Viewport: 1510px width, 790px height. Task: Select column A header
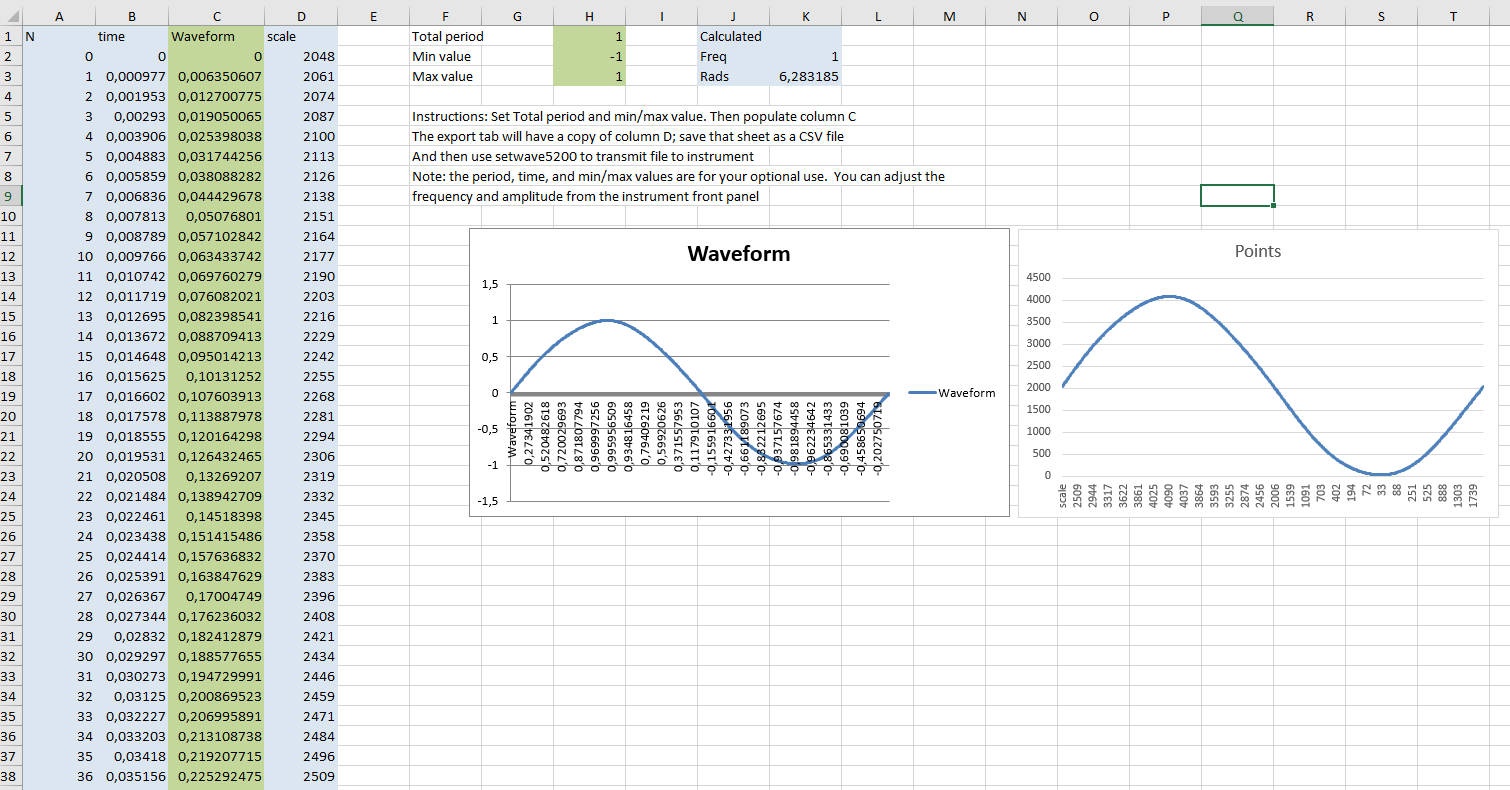[x=59, y=15]
